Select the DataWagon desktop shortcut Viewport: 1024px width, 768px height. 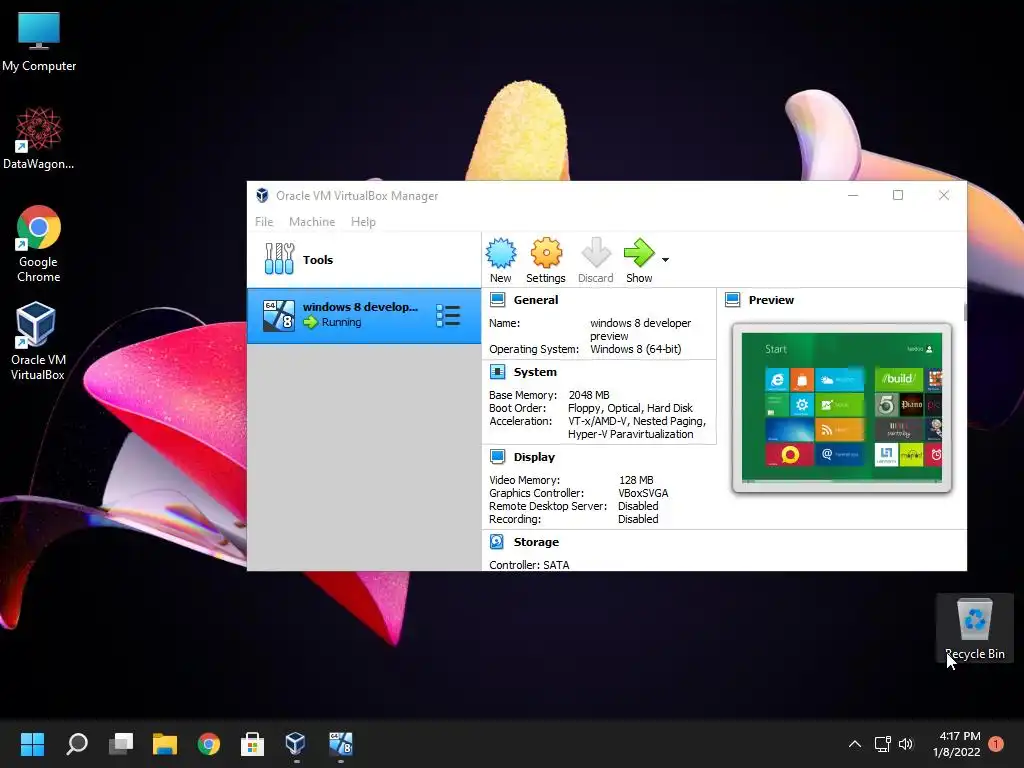(39, 138)
